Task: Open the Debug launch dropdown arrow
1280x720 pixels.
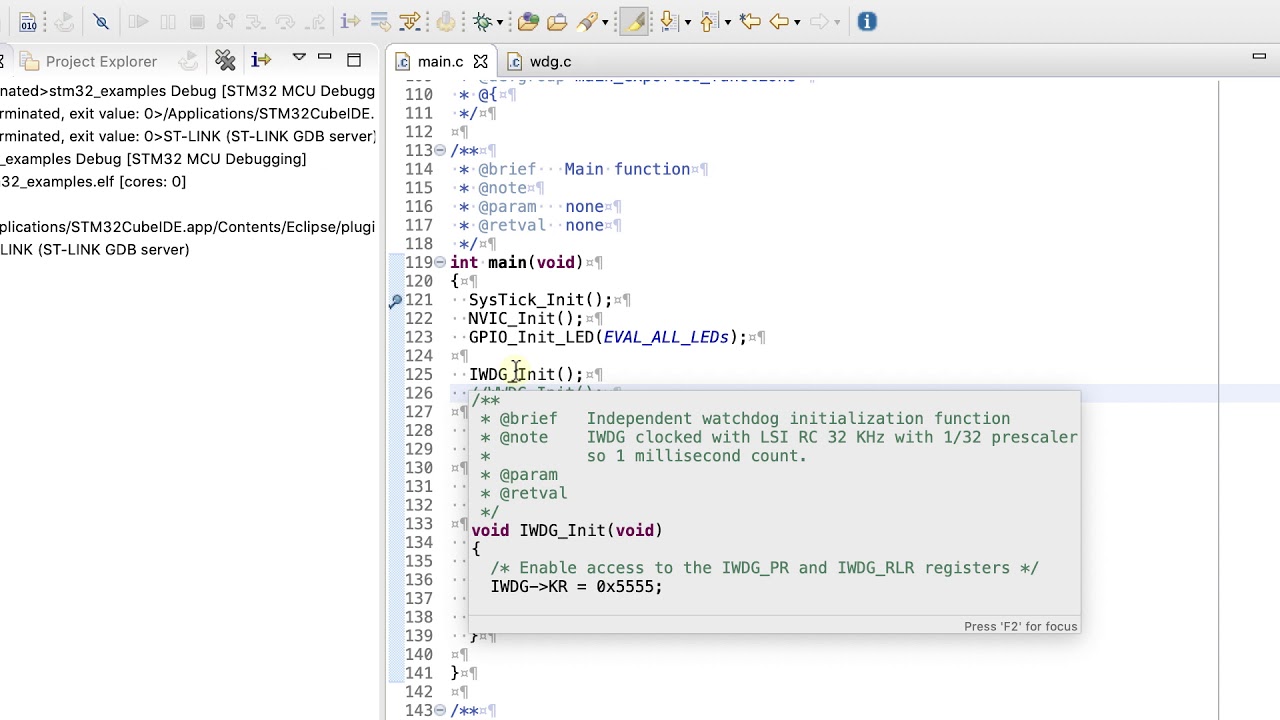Action: (x=501, y=22)
